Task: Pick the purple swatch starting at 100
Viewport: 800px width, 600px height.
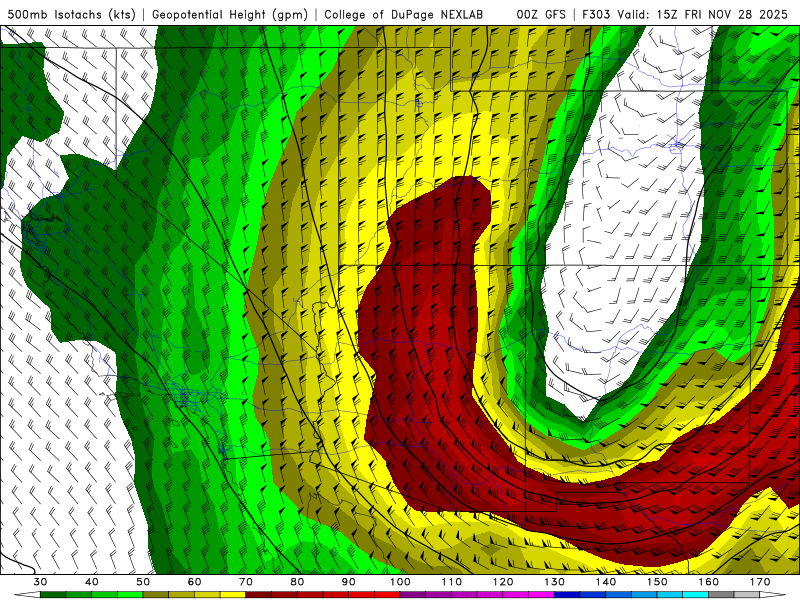Action: 413,595
